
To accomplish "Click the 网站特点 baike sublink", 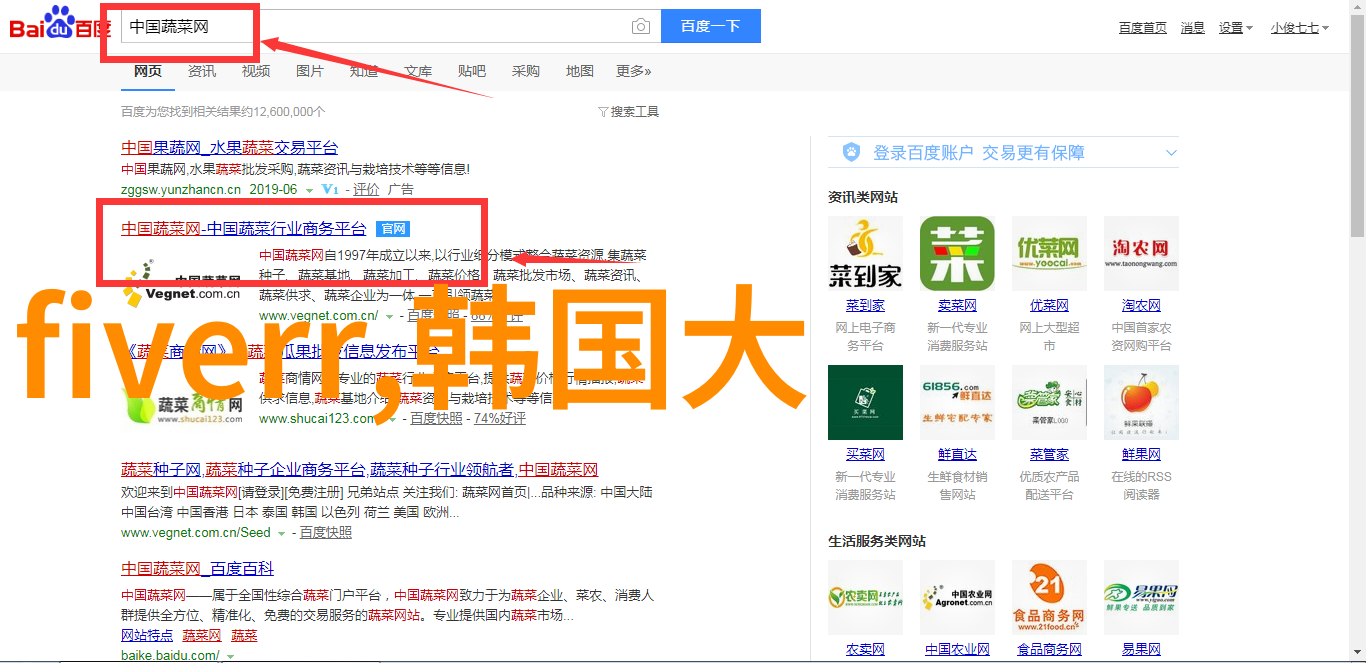I will [x=147, y=636].
